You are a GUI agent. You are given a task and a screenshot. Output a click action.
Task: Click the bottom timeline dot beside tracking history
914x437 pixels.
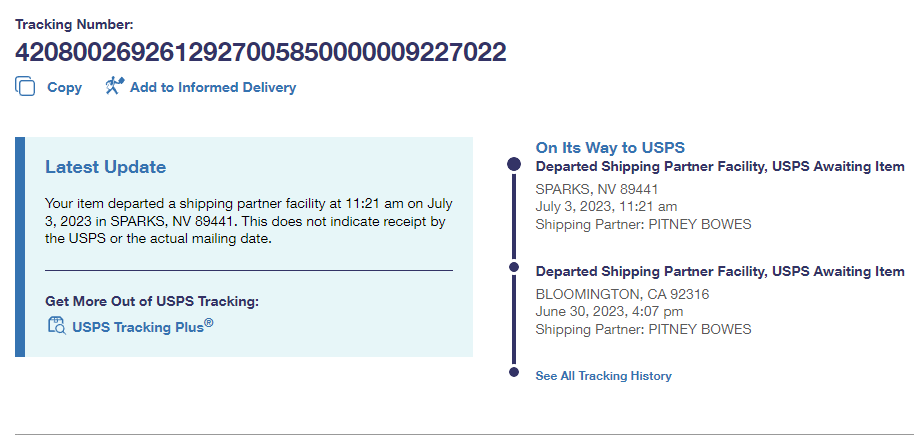point(514,373)
